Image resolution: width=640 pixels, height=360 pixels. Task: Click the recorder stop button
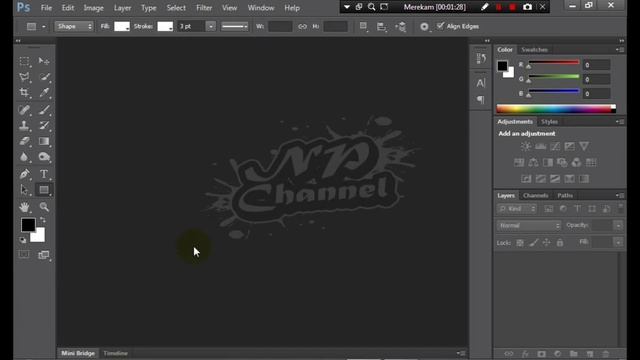click(x=513, y=7)
